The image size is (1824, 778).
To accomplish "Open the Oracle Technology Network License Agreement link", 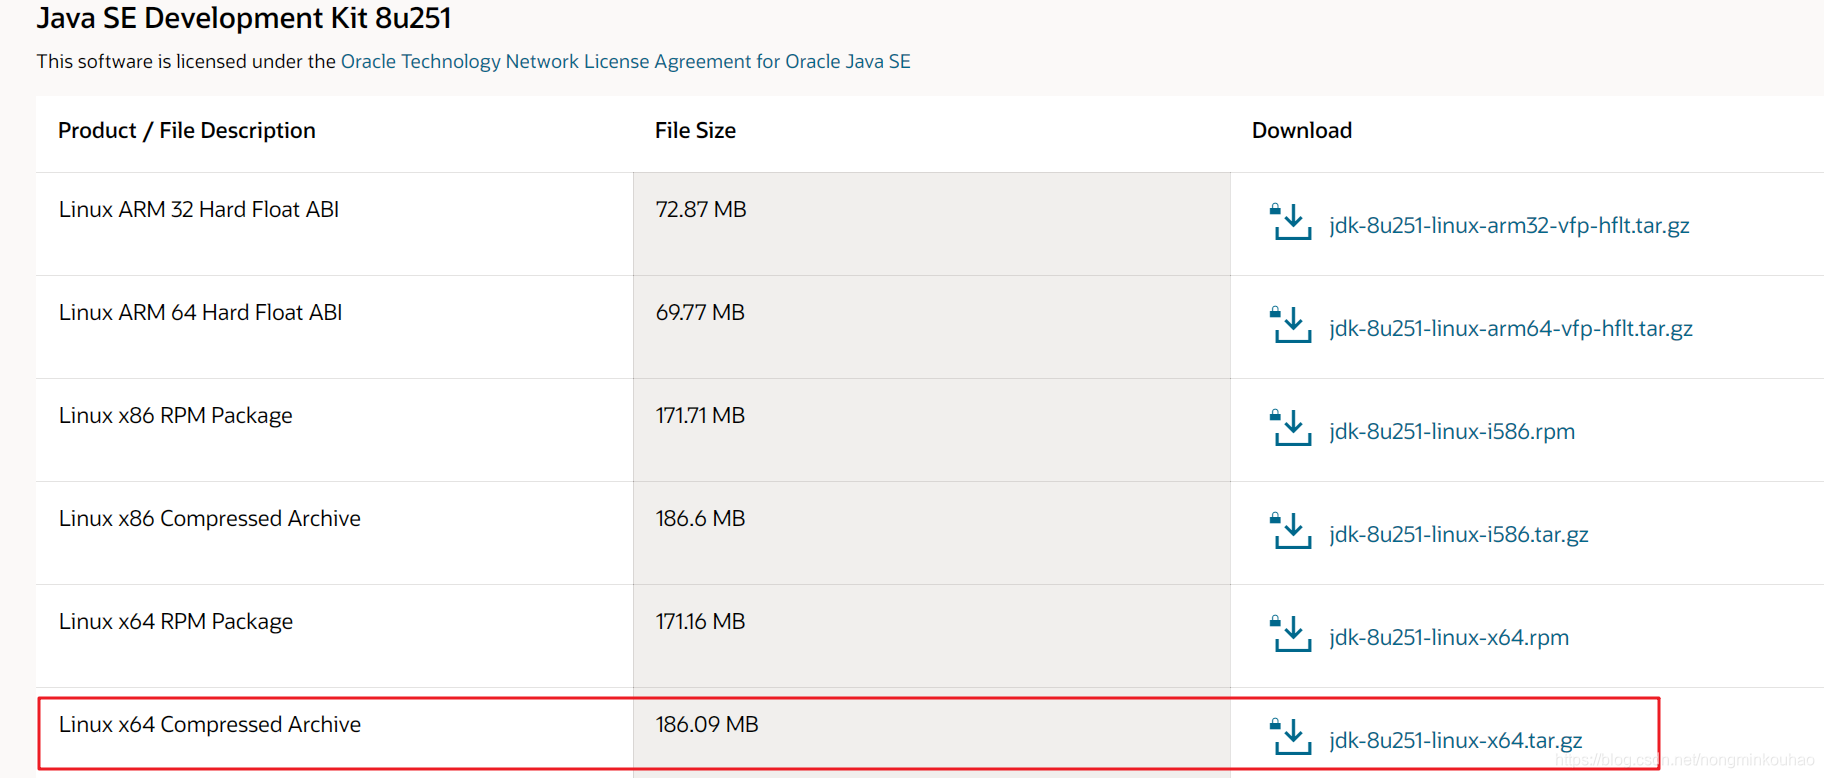I will pyautogui.click(x=625, y=61).
